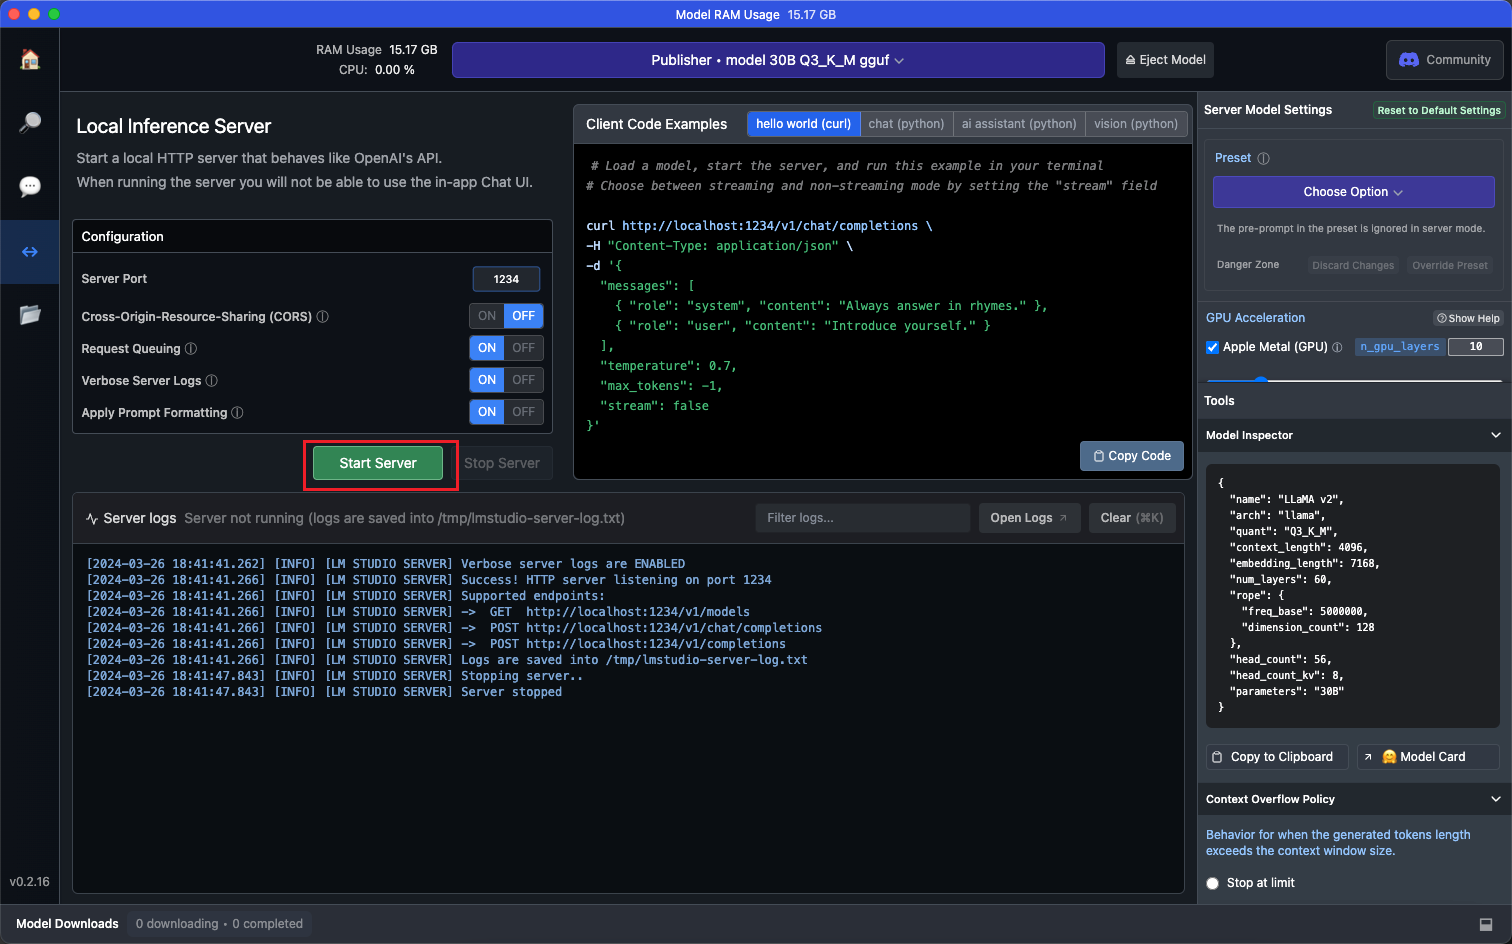This screenshot has width=1512, height=944.
Task: Open the Search magnifier sidebar icon
Action: click(30, 122)
